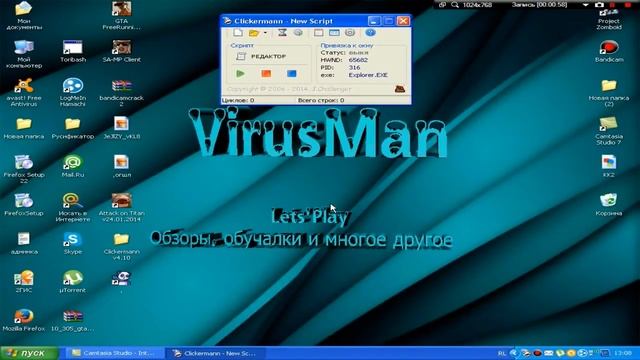Click the blue window icon in Clickermann toolbar

[334, 33]
